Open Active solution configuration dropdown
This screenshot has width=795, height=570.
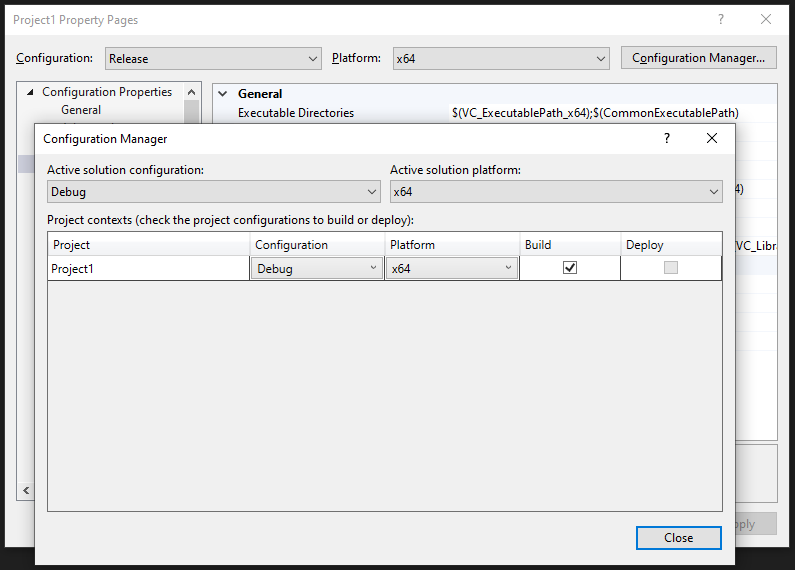213,192
